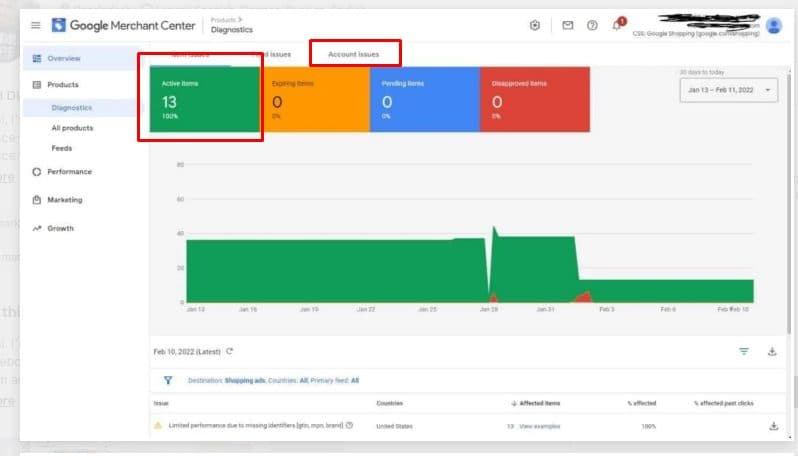798x456 pixels.
Task: Open Marketing in the sidebar
Action: click(65, 200)
